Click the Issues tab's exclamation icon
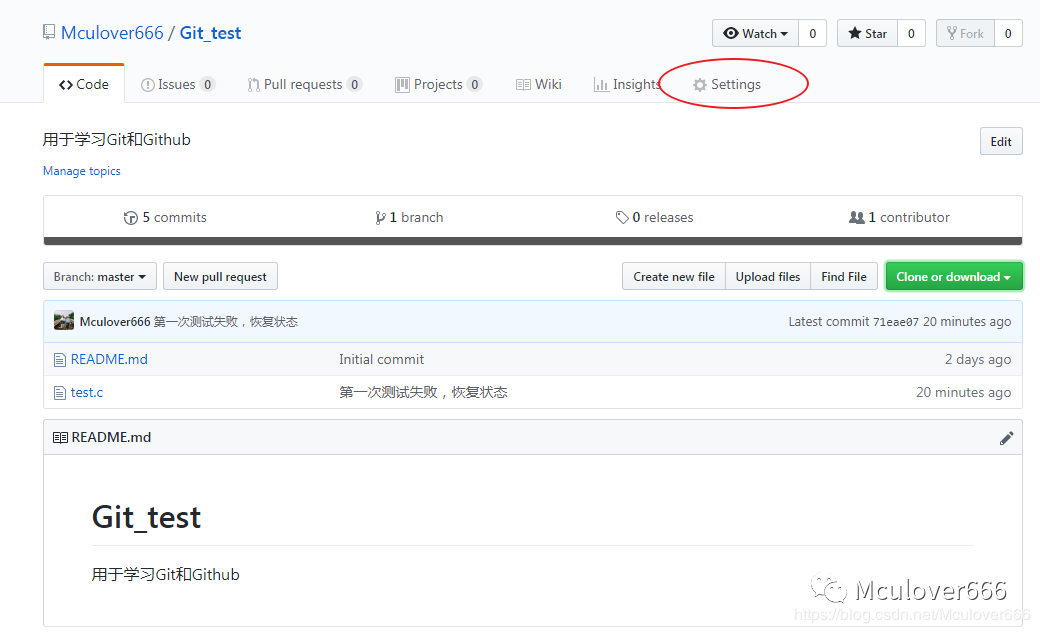 click(x=147, y=85)
